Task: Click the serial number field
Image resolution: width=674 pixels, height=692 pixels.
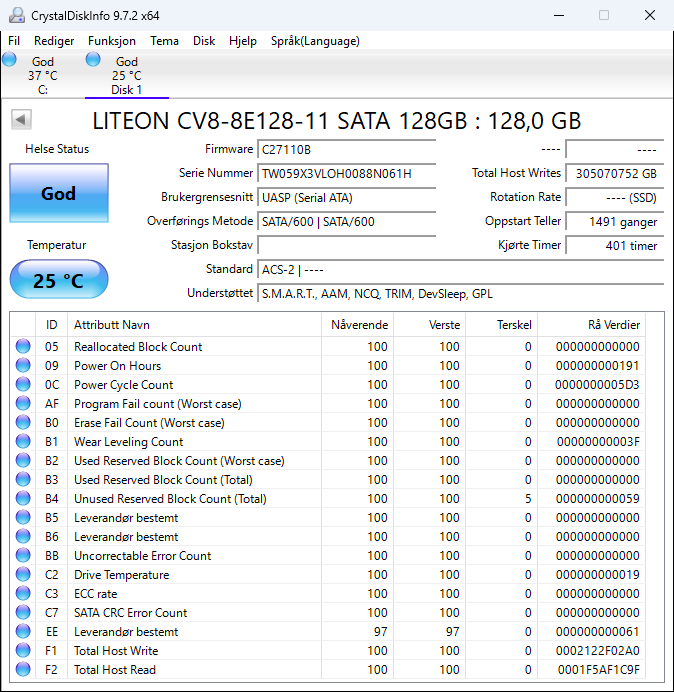Action: click(x=346, y=173)
